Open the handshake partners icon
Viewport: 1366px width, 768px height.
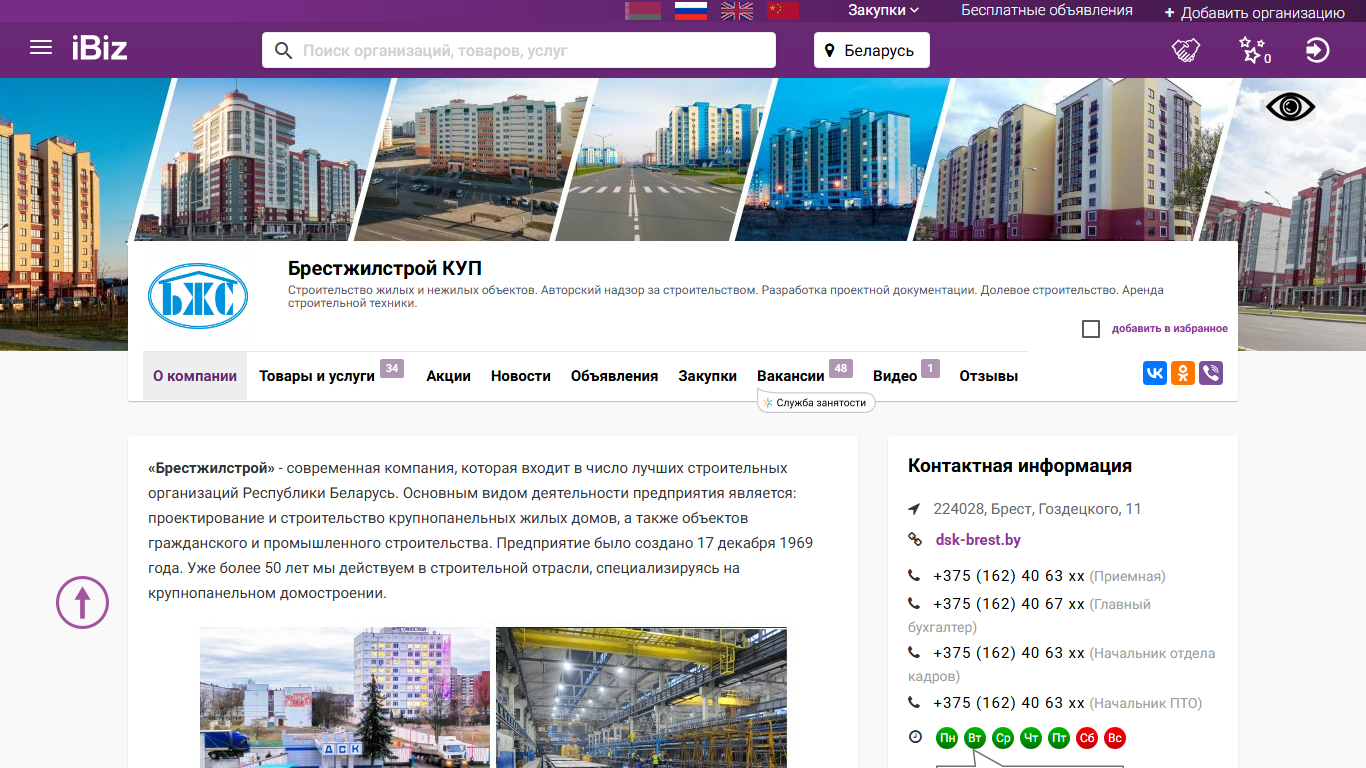pos(1186,50)
